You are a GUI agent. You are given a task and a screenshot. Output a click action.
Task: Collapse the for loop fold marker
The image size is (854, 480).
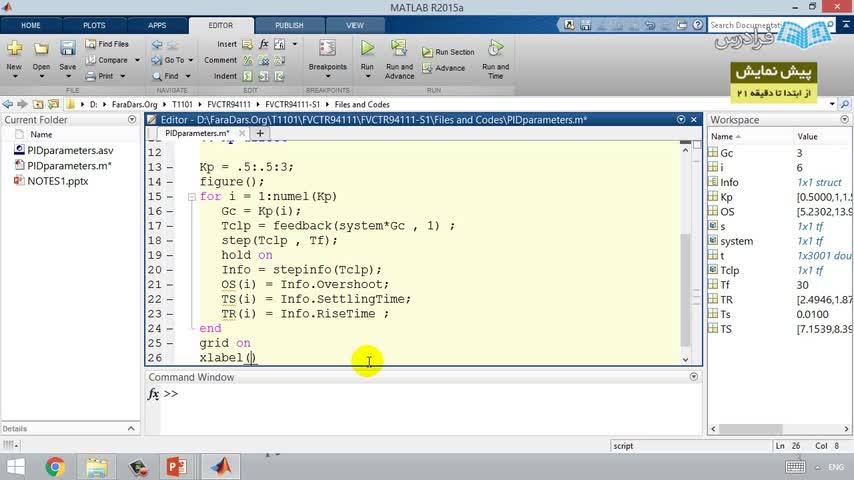[x=192, y=197]
